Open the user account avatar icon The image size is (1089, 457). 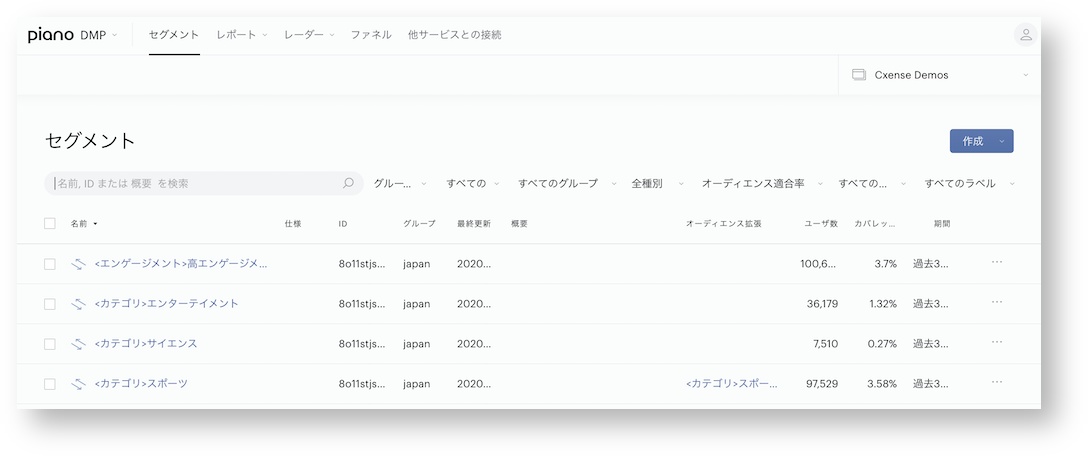coord(1025,35)
